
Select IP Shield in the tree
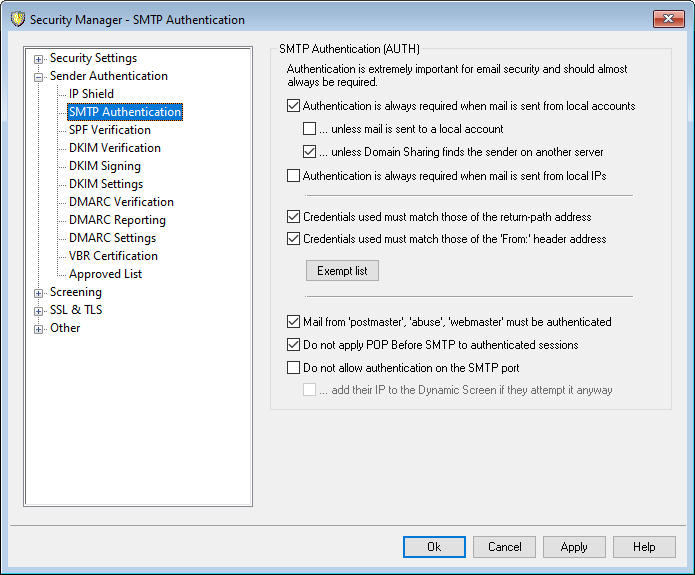pos(91,94)
